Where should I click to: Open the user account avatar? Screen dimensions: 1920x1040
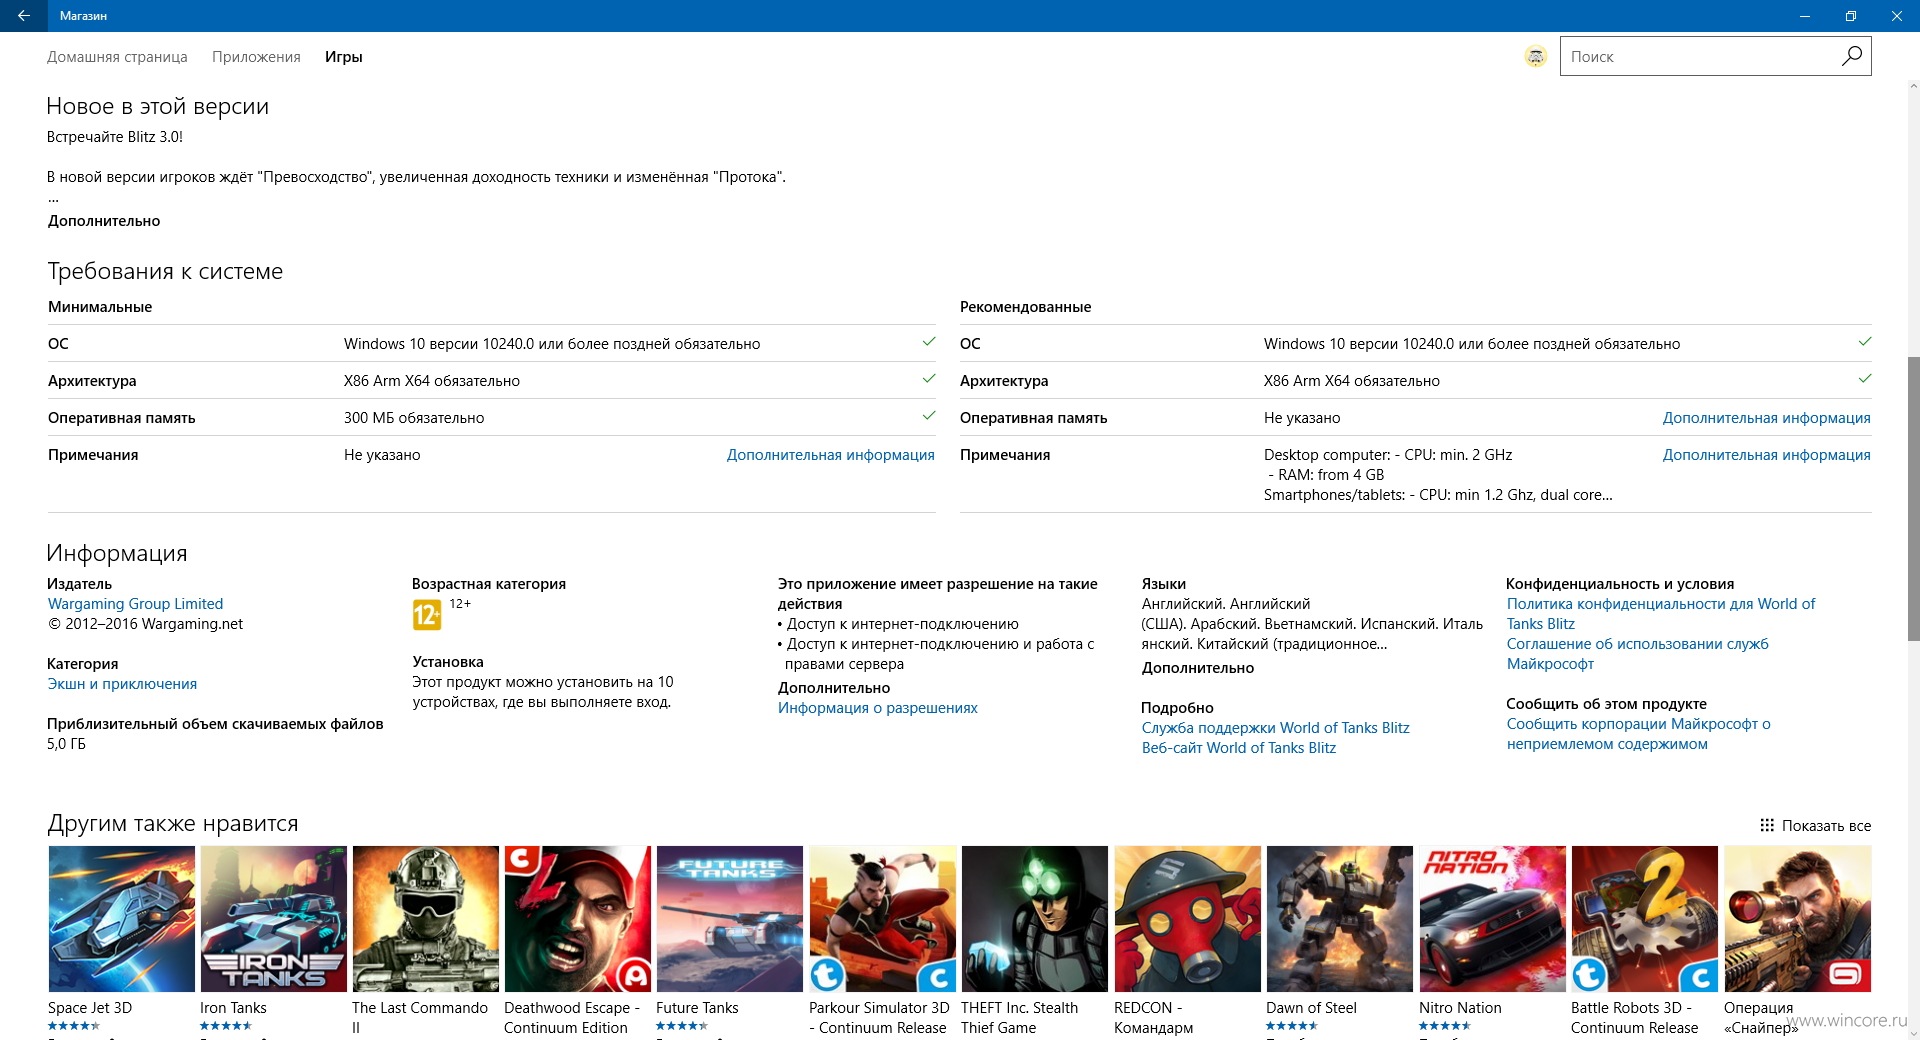pos(1535,57)
